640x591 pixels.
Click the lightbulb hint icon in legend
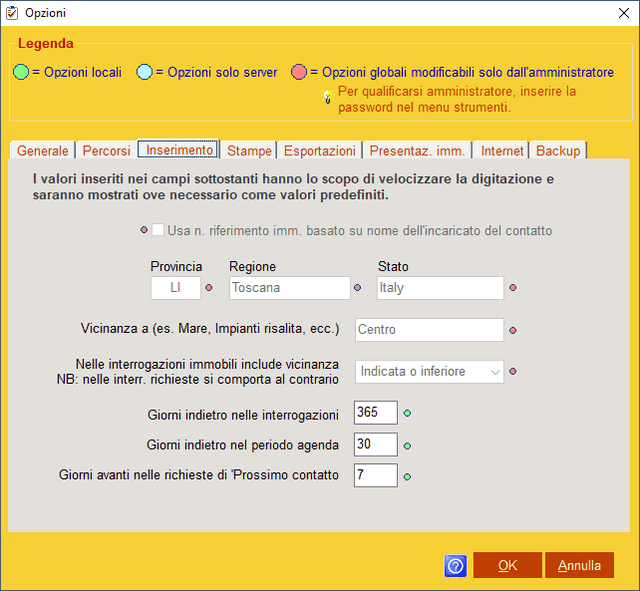coord(326,97)
